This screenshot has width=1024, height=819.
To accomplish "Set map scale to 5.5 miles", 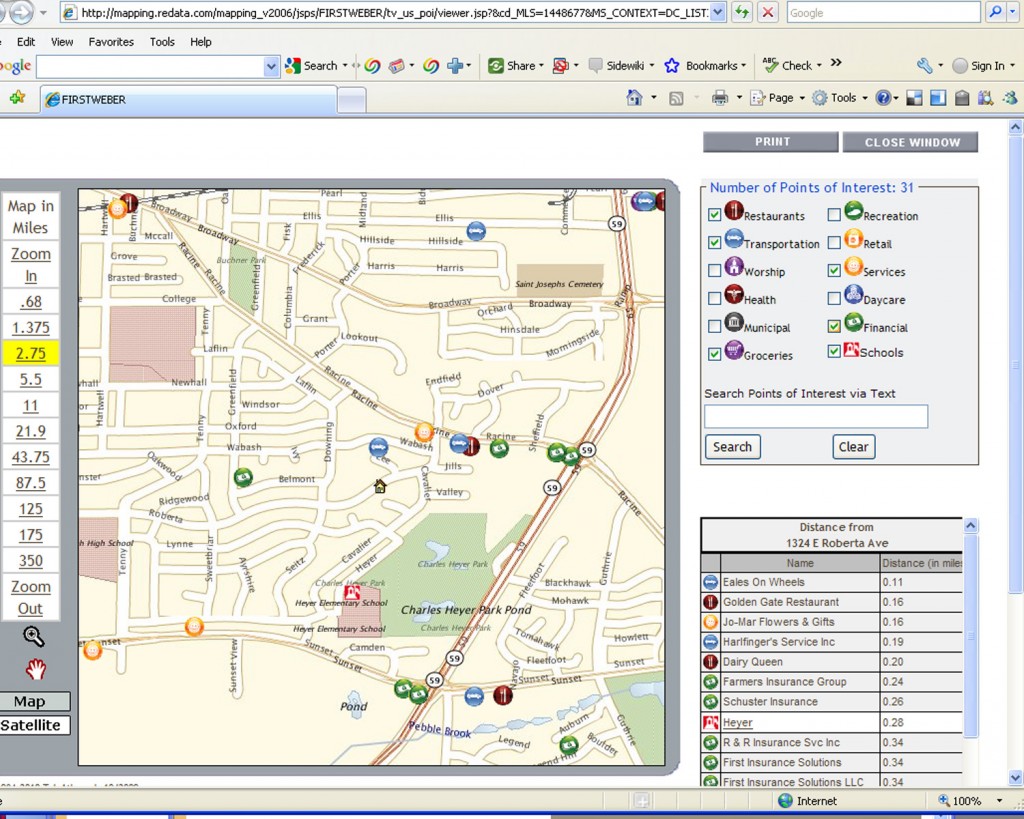I will click(31, 379).
